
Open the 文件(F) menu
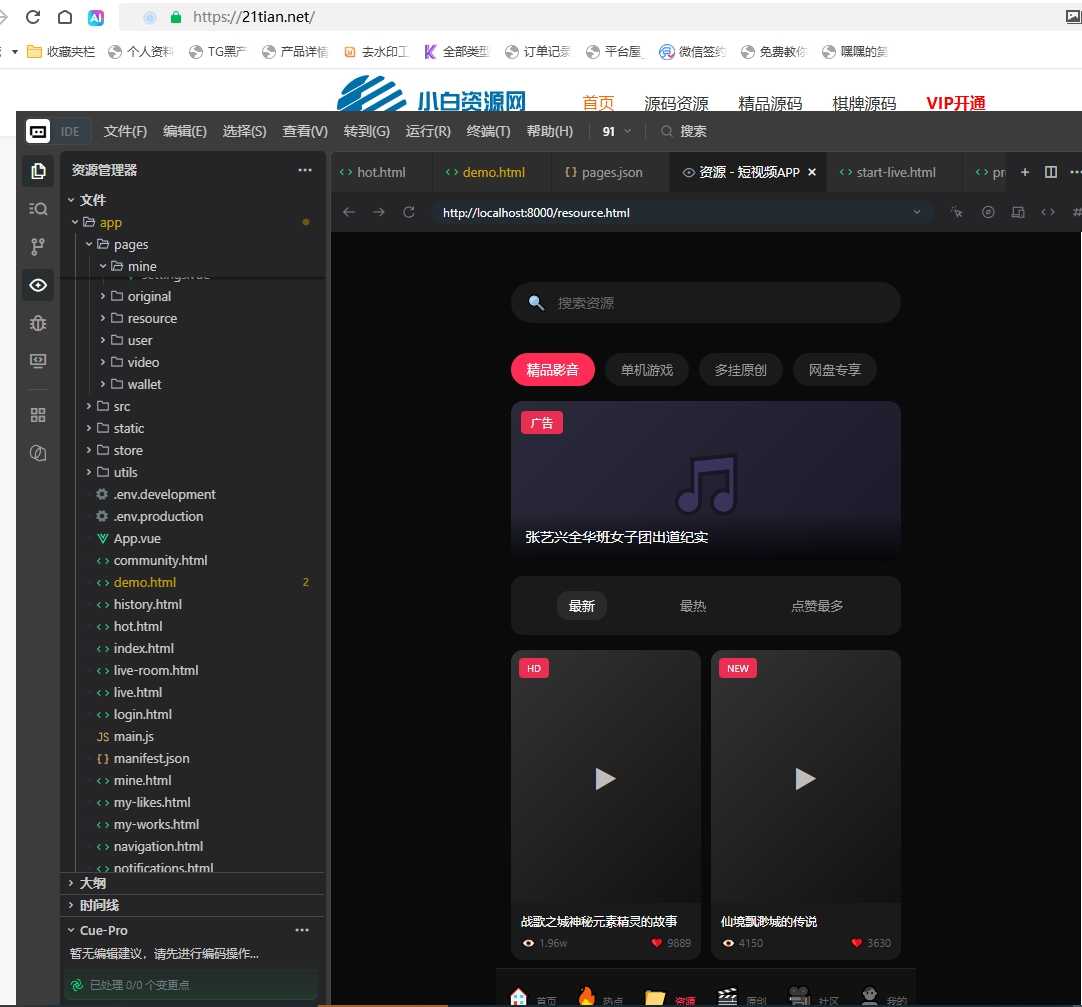[125, 131]
